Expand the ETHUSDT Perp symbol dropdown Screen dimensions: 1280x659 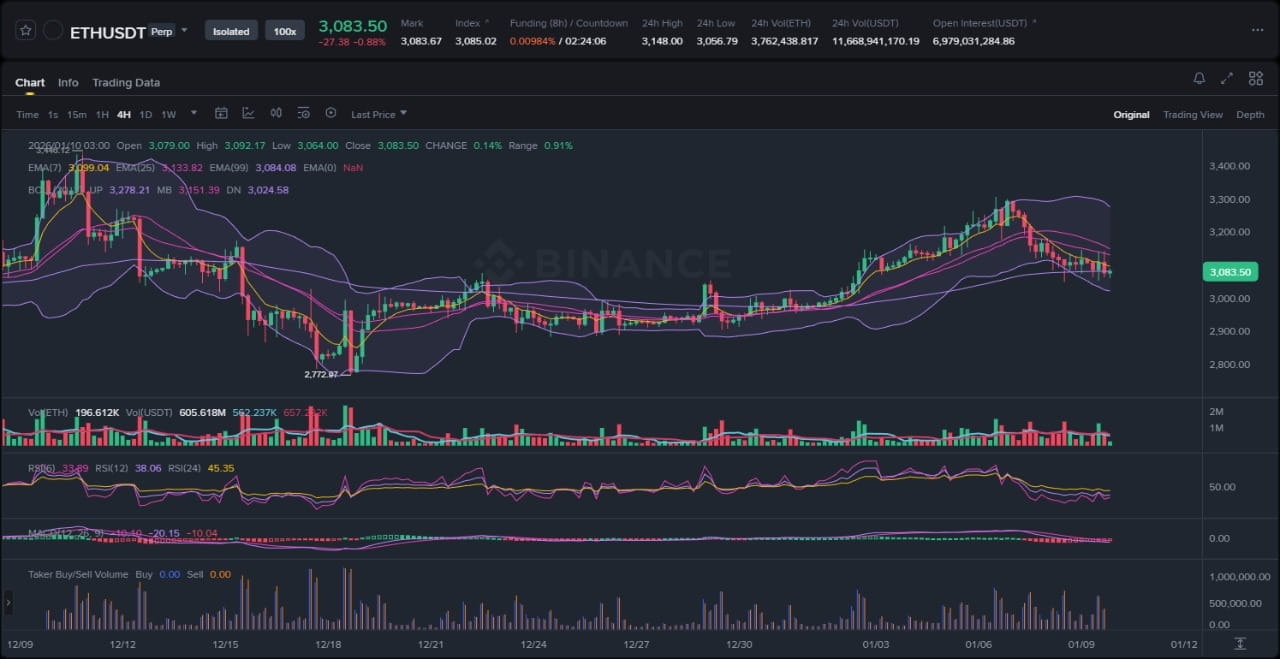(184, 31)
